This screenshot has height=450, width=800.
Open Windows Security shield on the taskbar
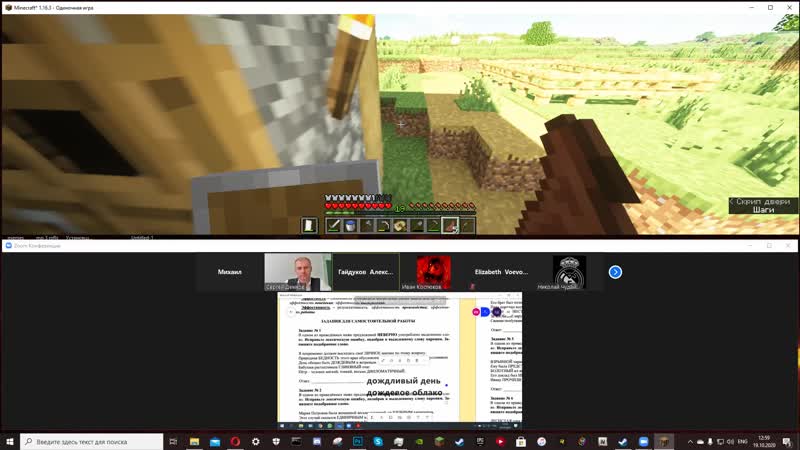(x=276, y=441)
